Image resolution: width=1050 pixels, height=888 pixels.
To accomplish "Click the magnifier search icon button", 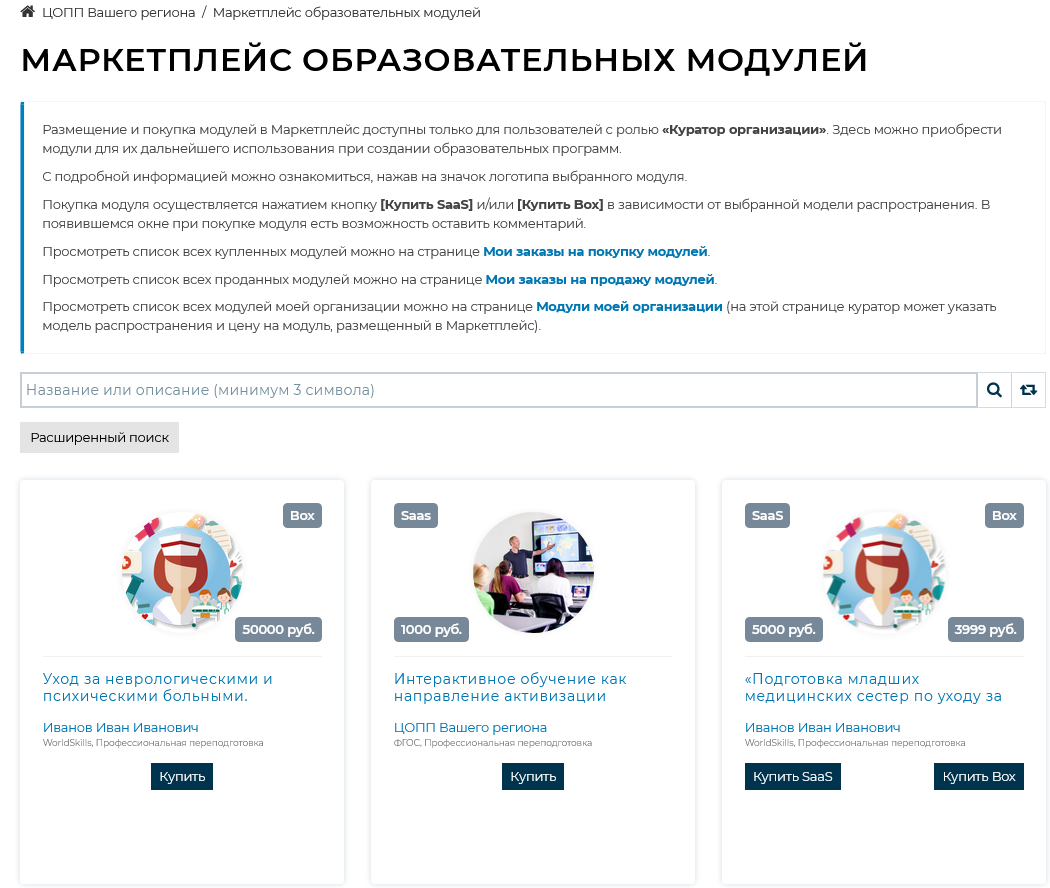I will (994, 390).
